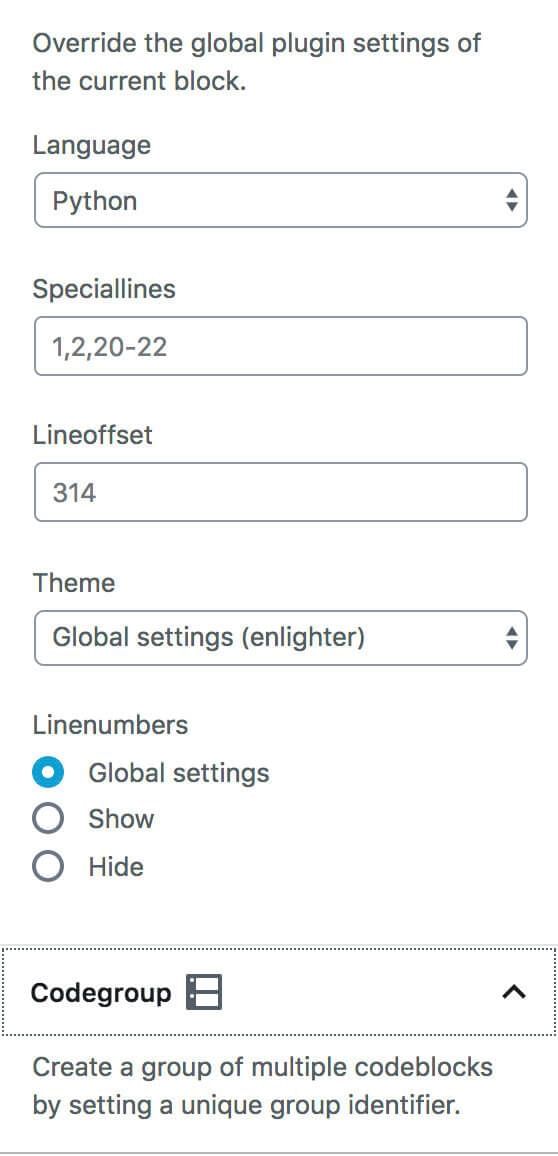558x1156 pixels.
Task: Collapse the Codegroup section with chevron
Action: pyautogui.click(x=514, y=992)
